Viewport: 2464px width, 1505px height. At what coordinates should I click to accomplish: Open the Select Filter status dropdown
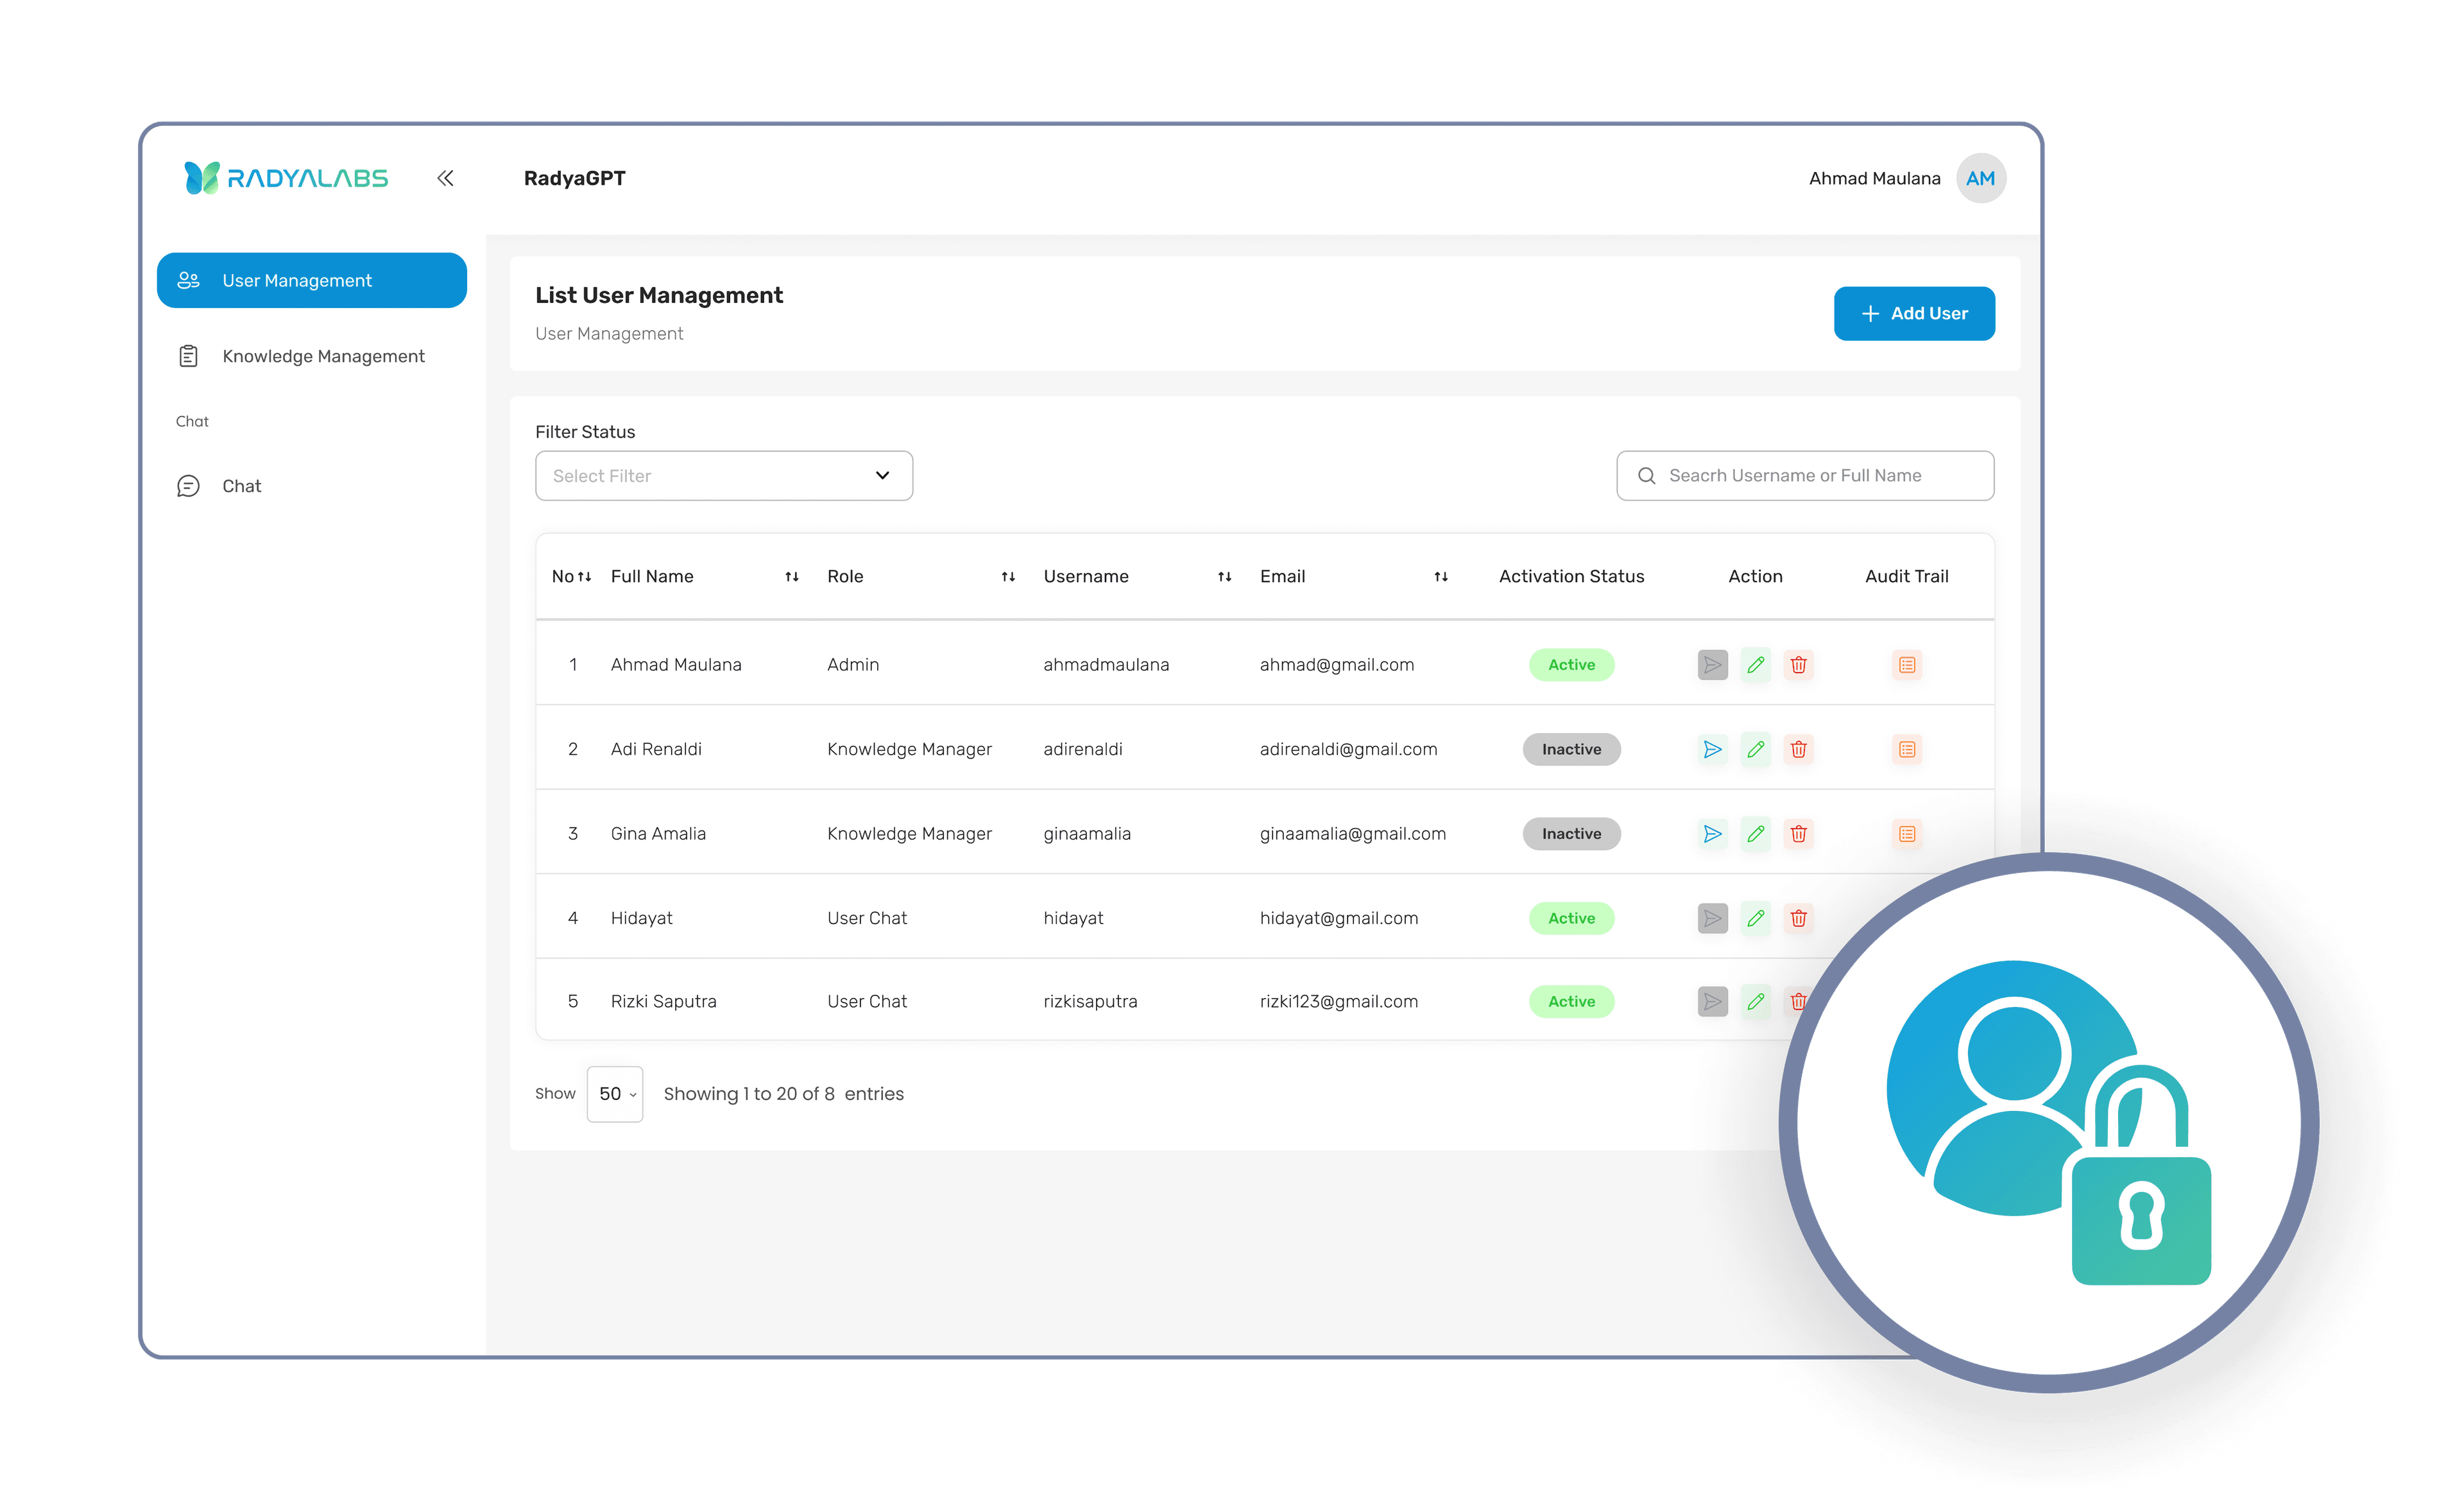[723, 476]
